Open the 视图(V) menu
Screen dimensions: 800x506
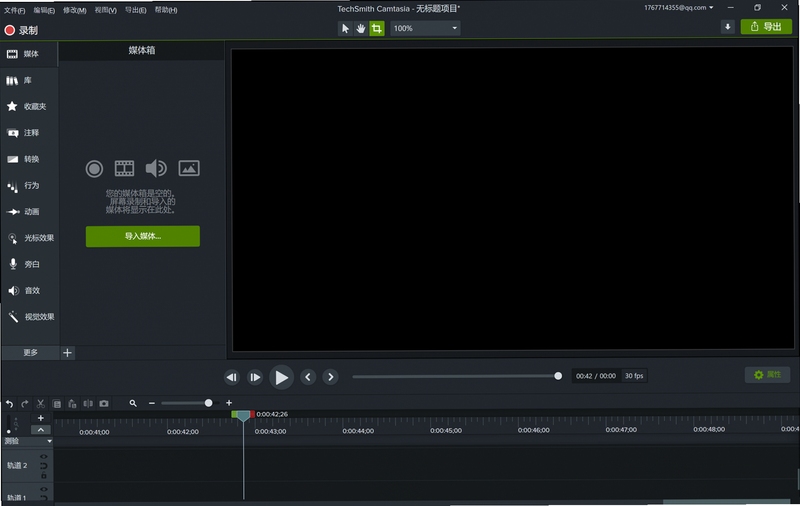(106, 10)
